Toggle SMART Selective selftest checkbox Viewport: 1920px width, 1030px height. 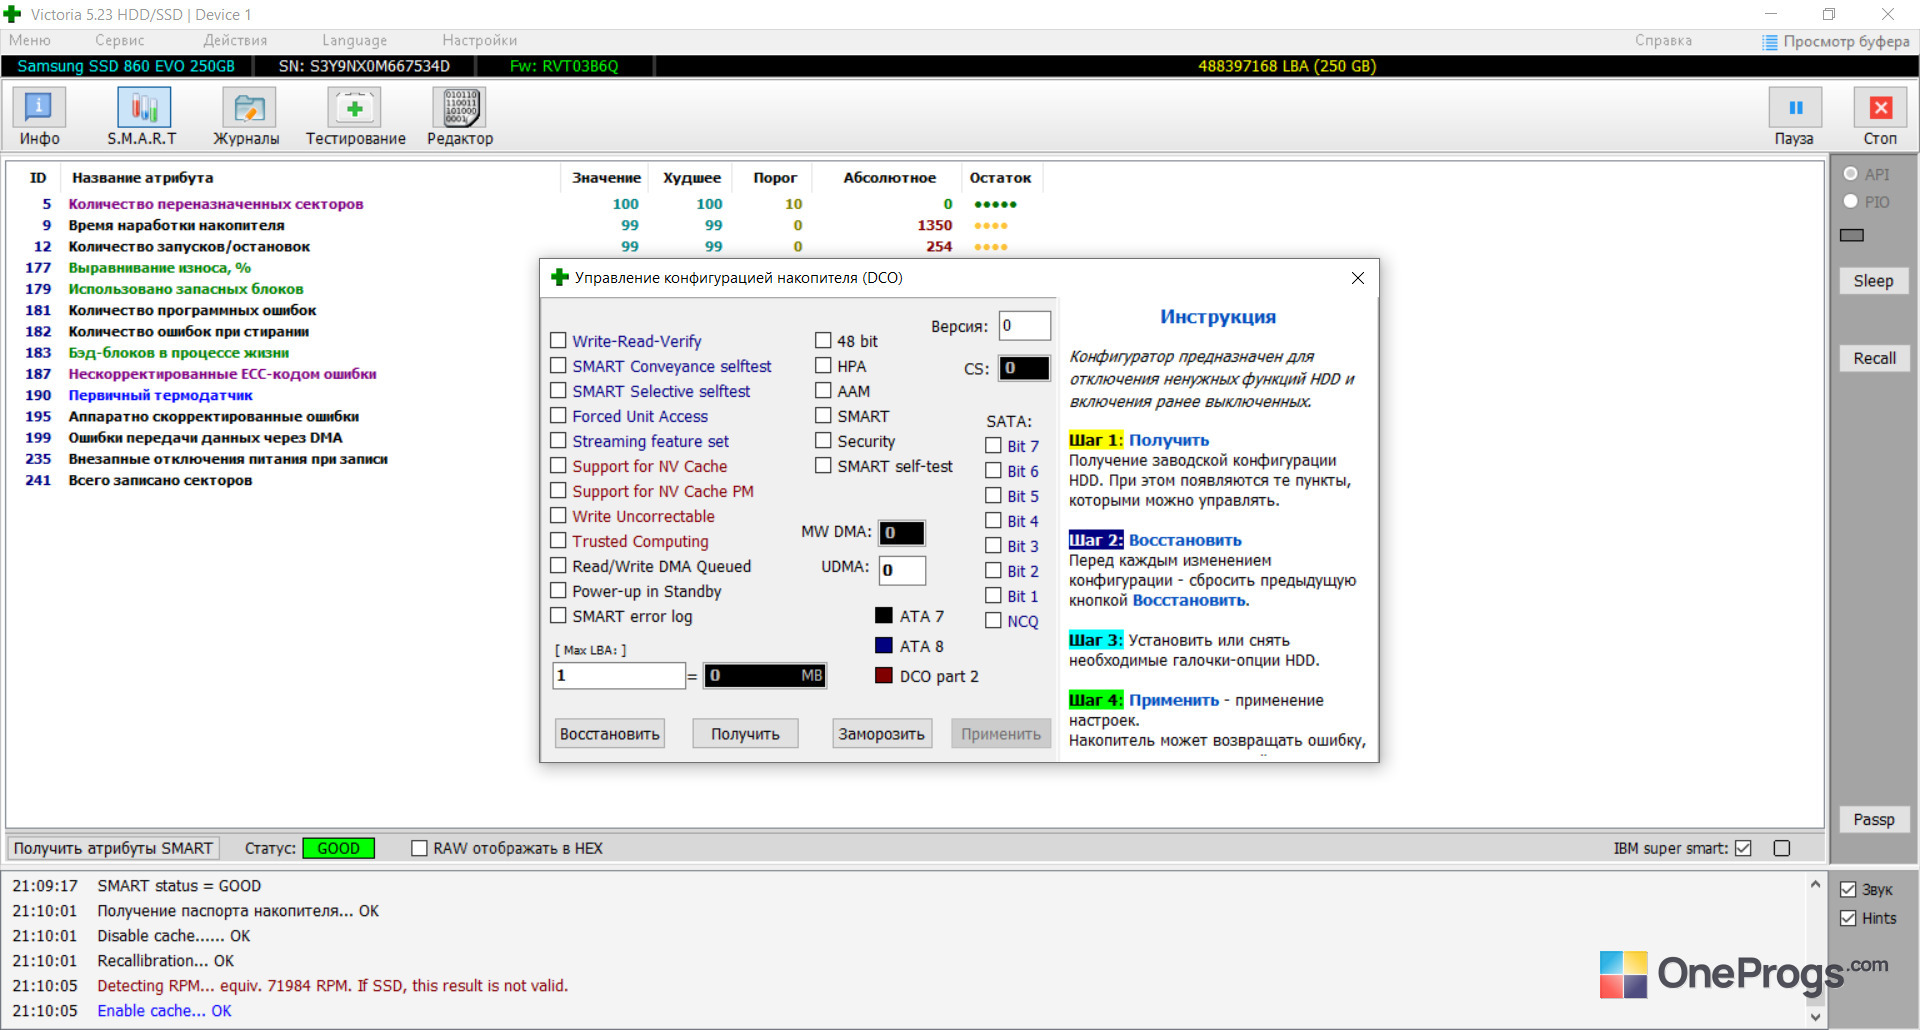[x=558, y=391]
